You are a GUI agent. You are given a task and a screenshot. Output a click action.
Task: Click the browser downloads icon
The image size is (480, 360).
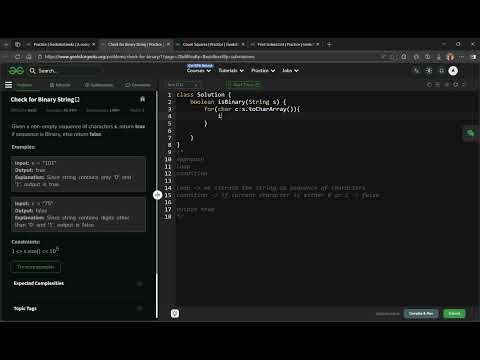pos(439,57)
